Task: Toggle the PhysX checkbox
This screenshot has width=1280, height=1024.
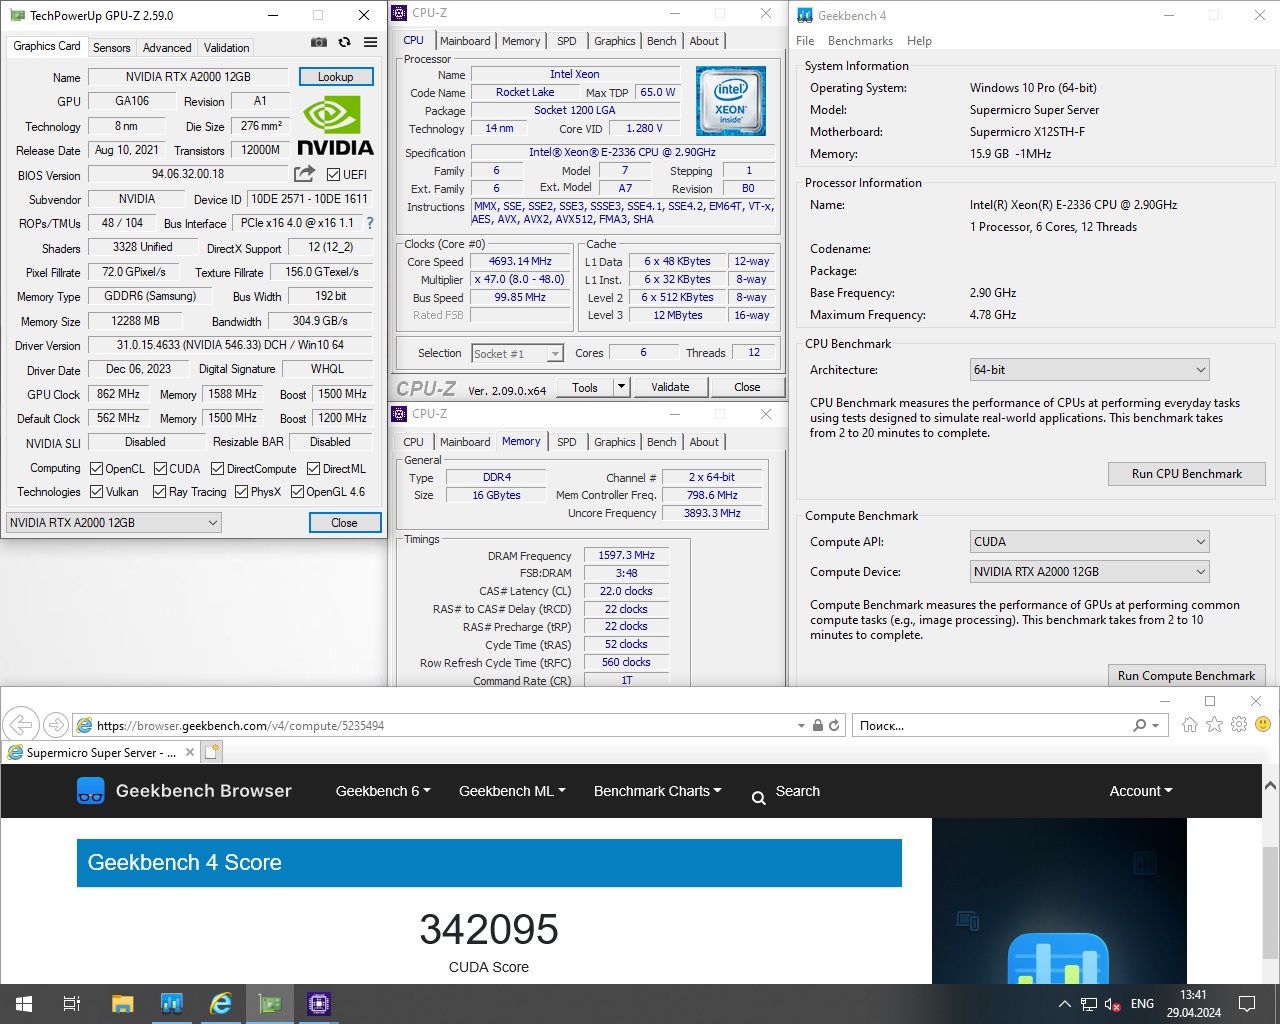Action: tap(241, 491)
